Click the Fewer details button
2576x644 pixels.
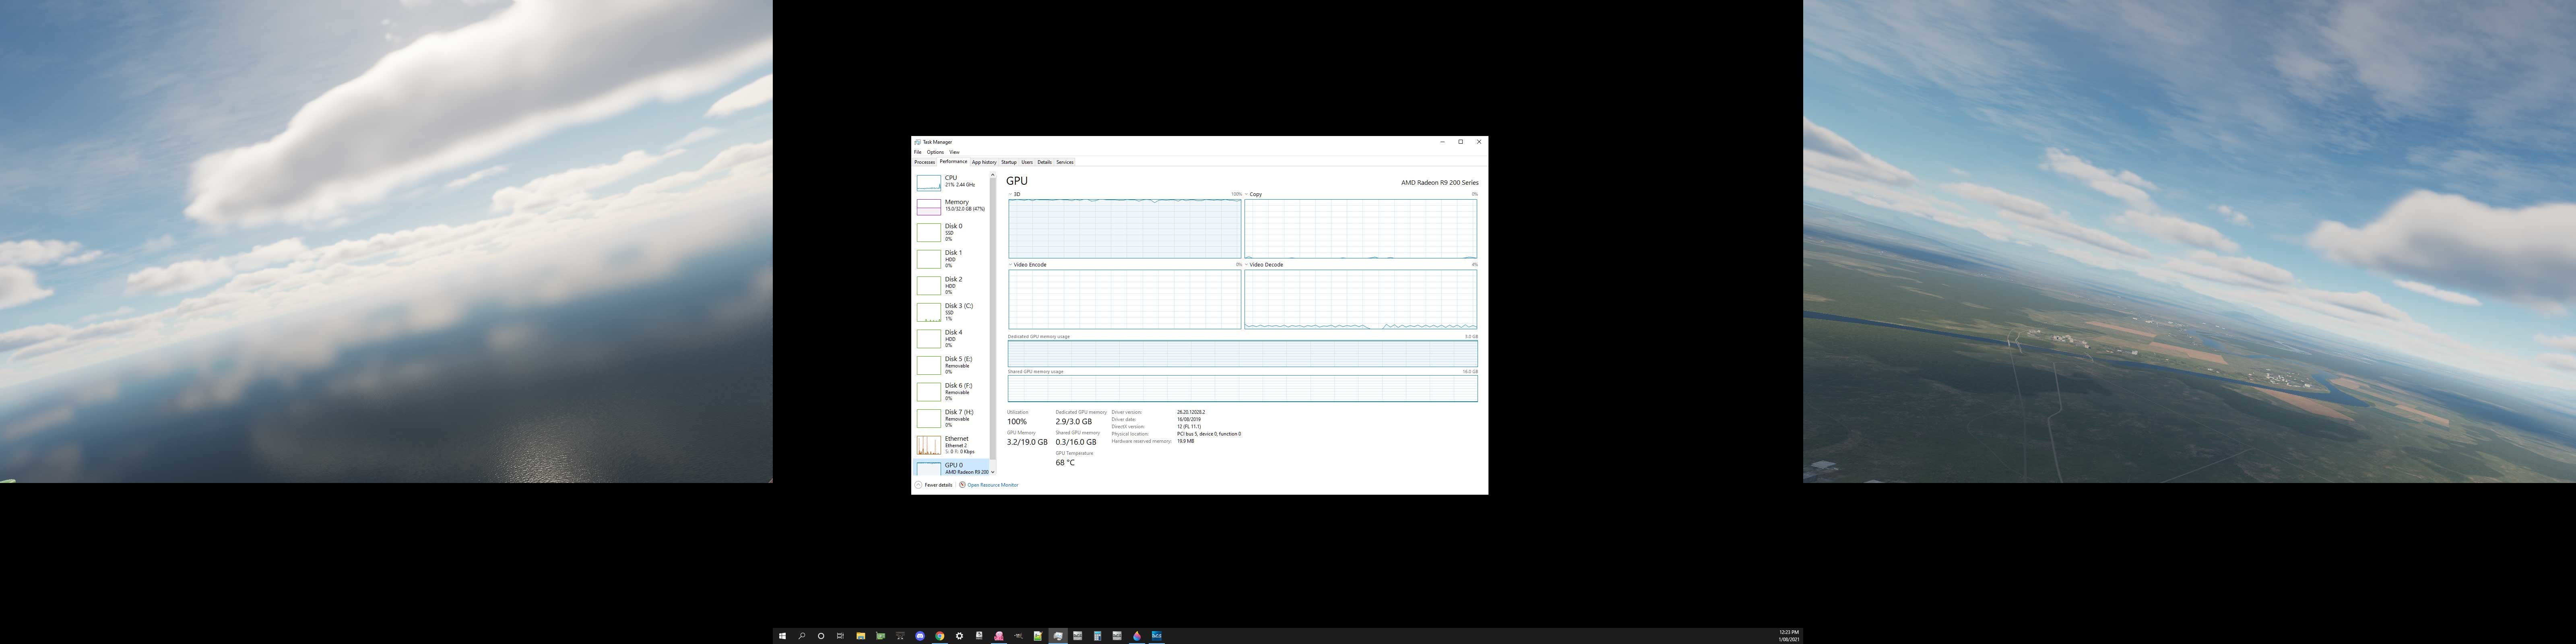pos(933,485)
